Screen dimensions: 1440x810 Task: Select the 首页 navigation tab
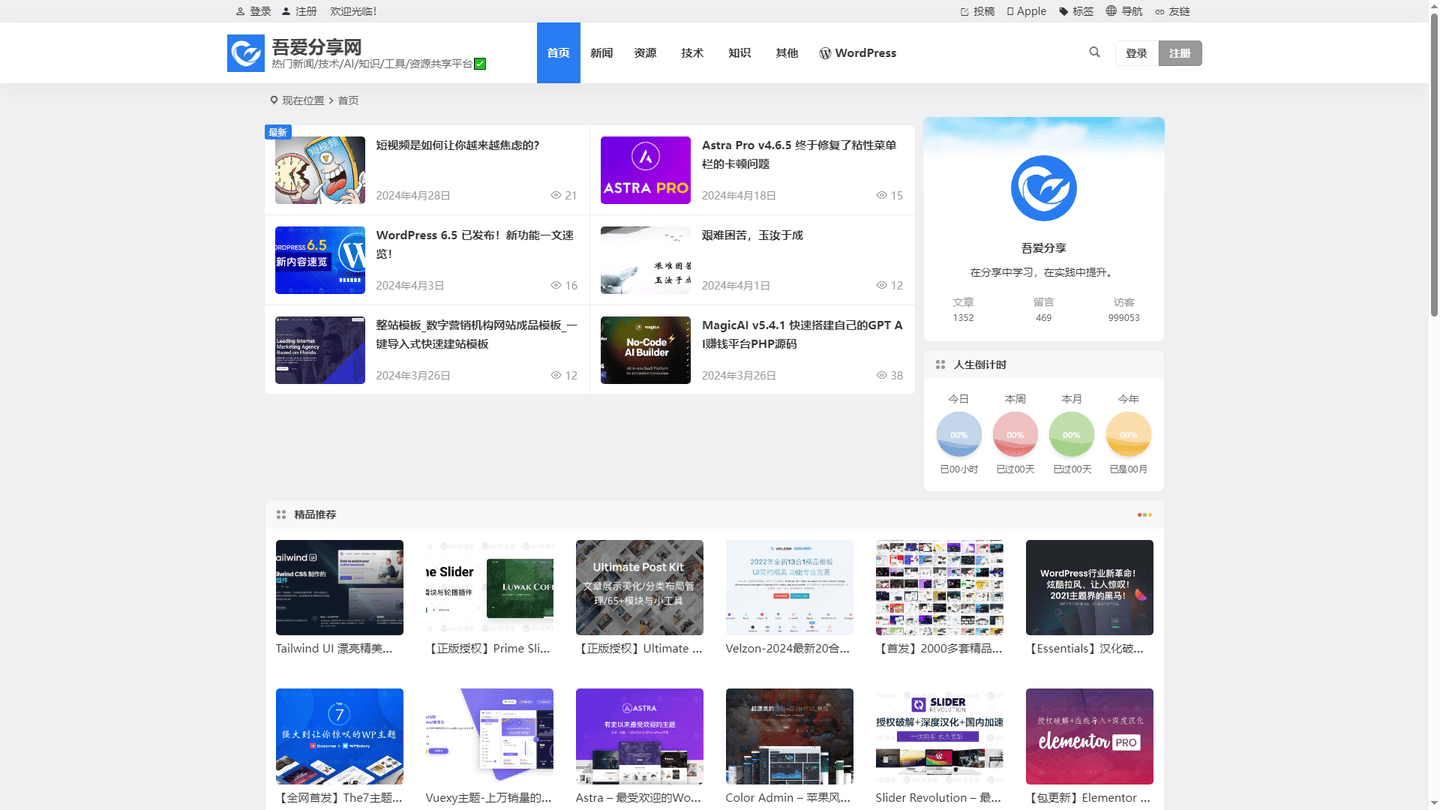(x=558, y=53)
